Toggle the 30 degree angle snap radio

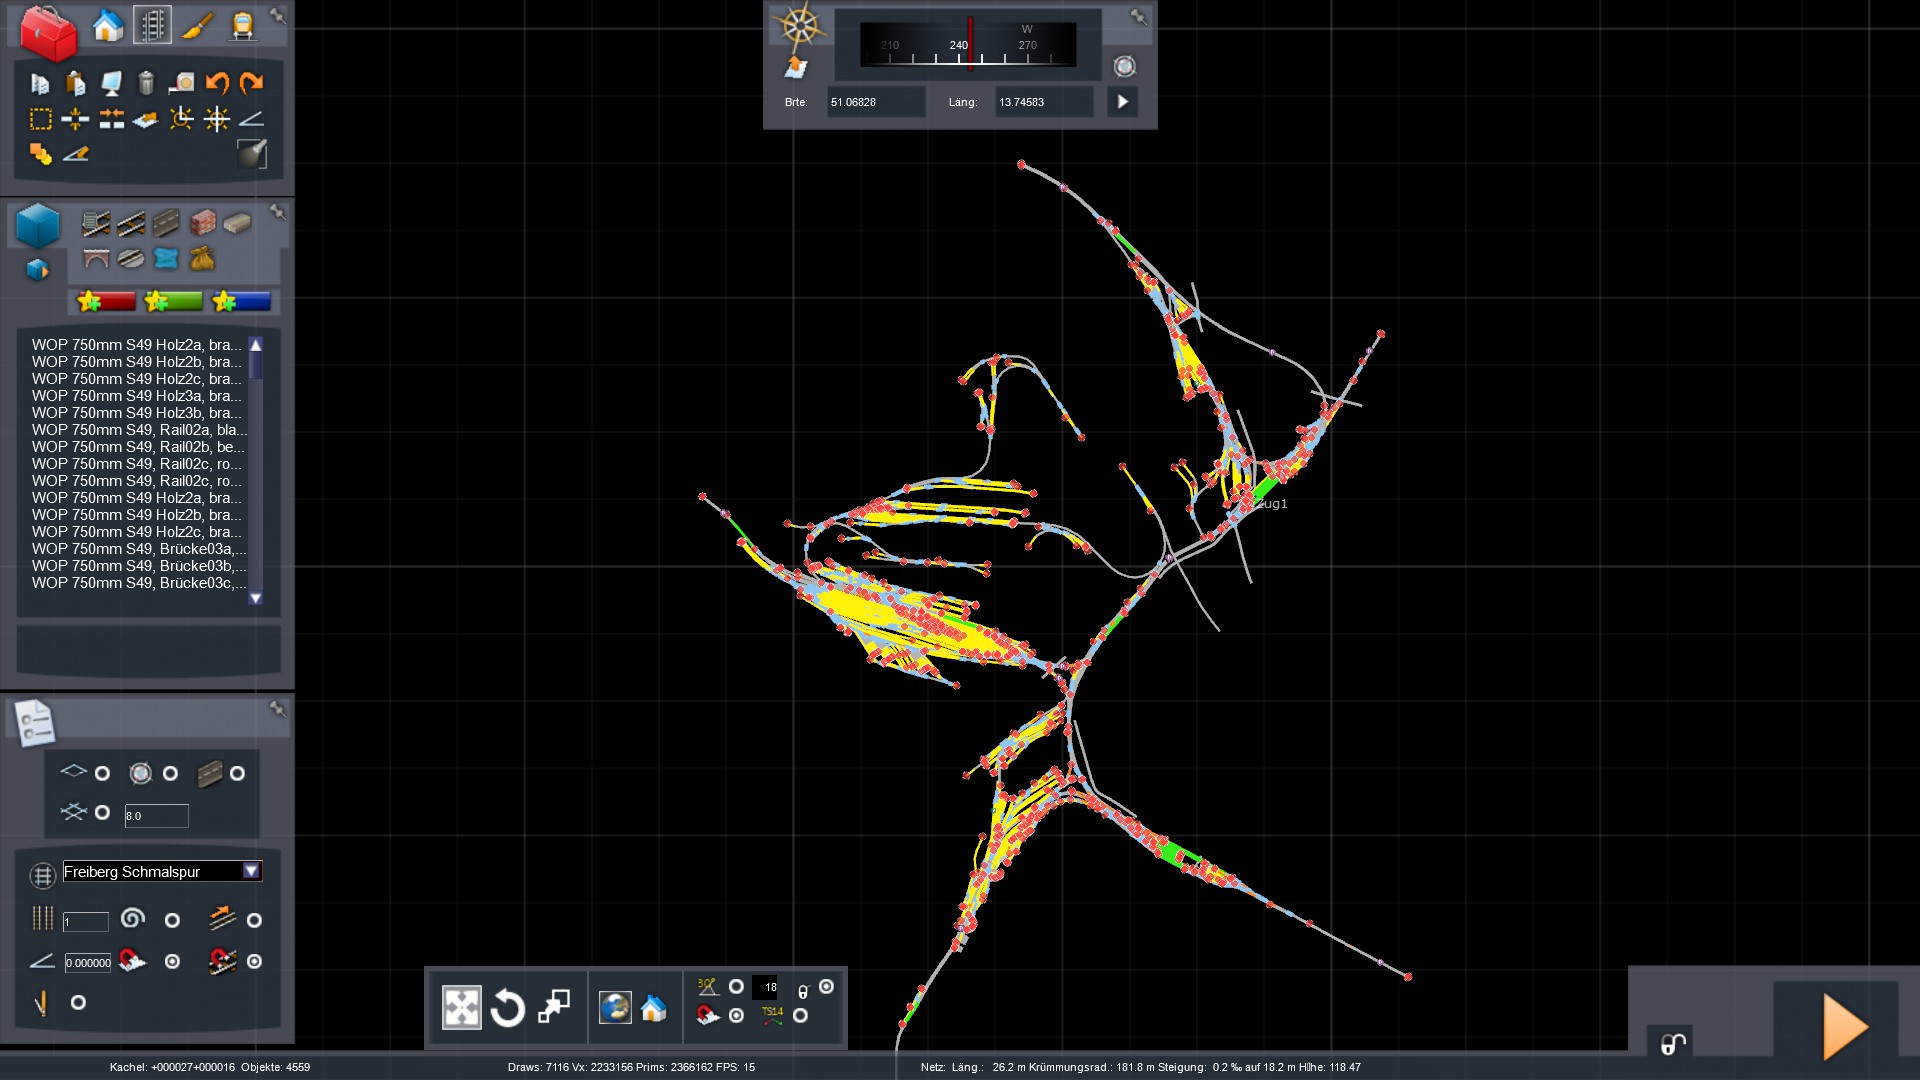pos(736,987)
